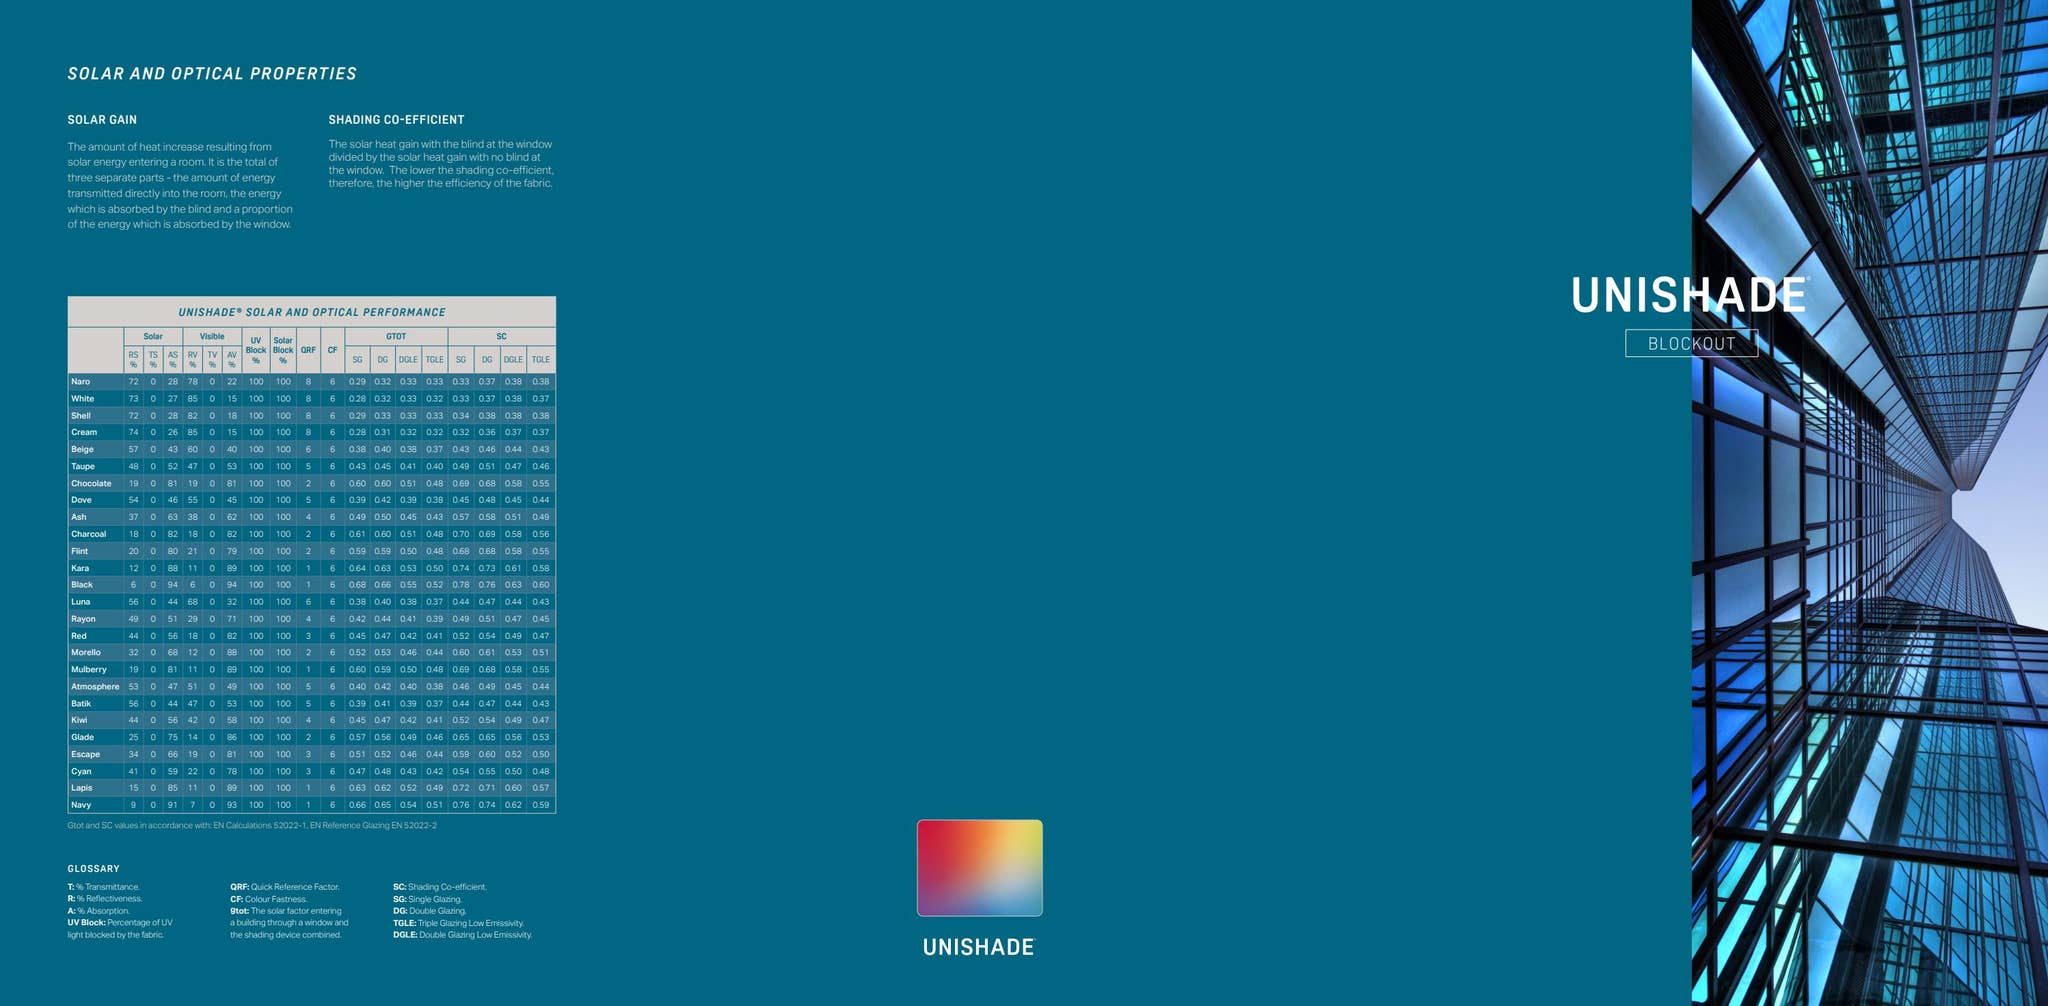2048x1006 pixels.
Task: Click the Solar and Optical Properties heading
Action: click(212, 74)
